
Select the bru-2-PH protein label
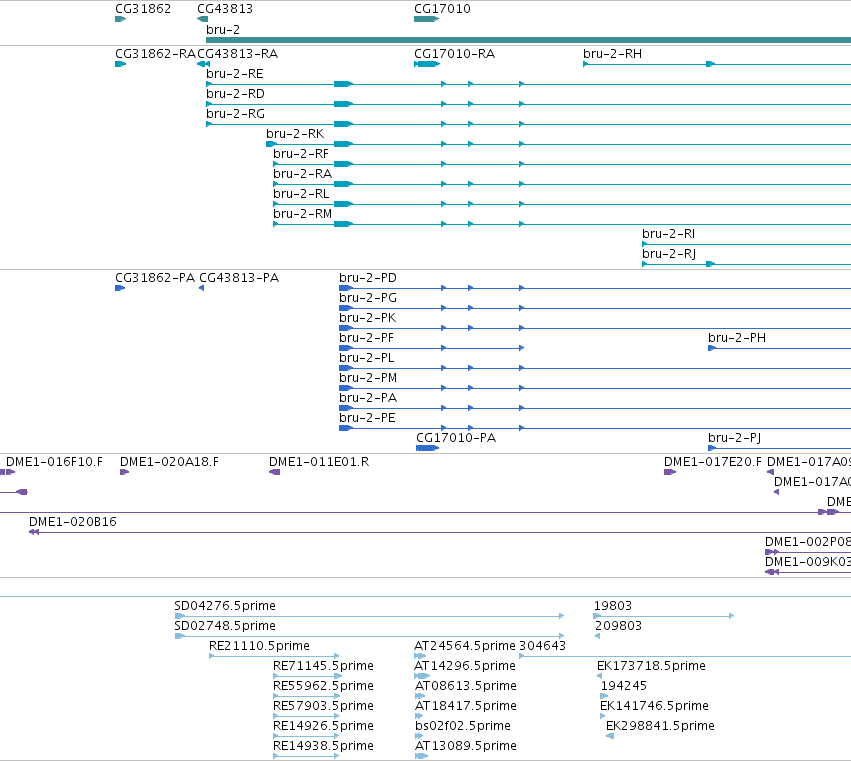pos(737,338)
